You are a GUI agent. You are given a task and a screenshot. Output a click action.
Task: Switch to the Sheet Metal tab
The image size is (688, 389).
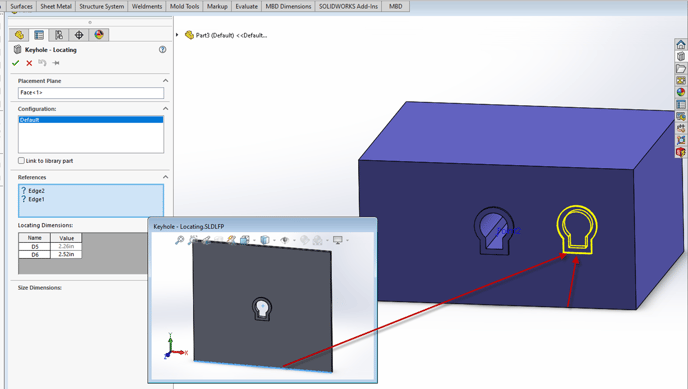[56, 6]
